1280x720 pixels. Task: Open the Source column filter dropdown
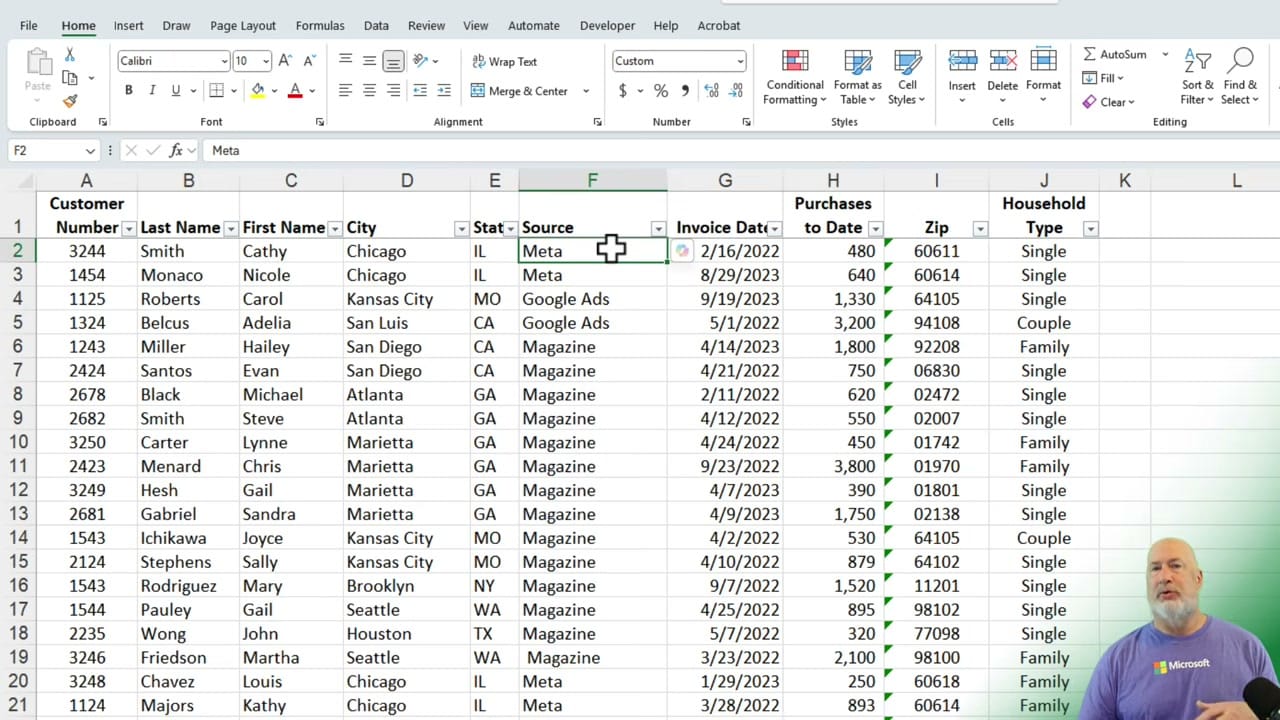point(658,228)
